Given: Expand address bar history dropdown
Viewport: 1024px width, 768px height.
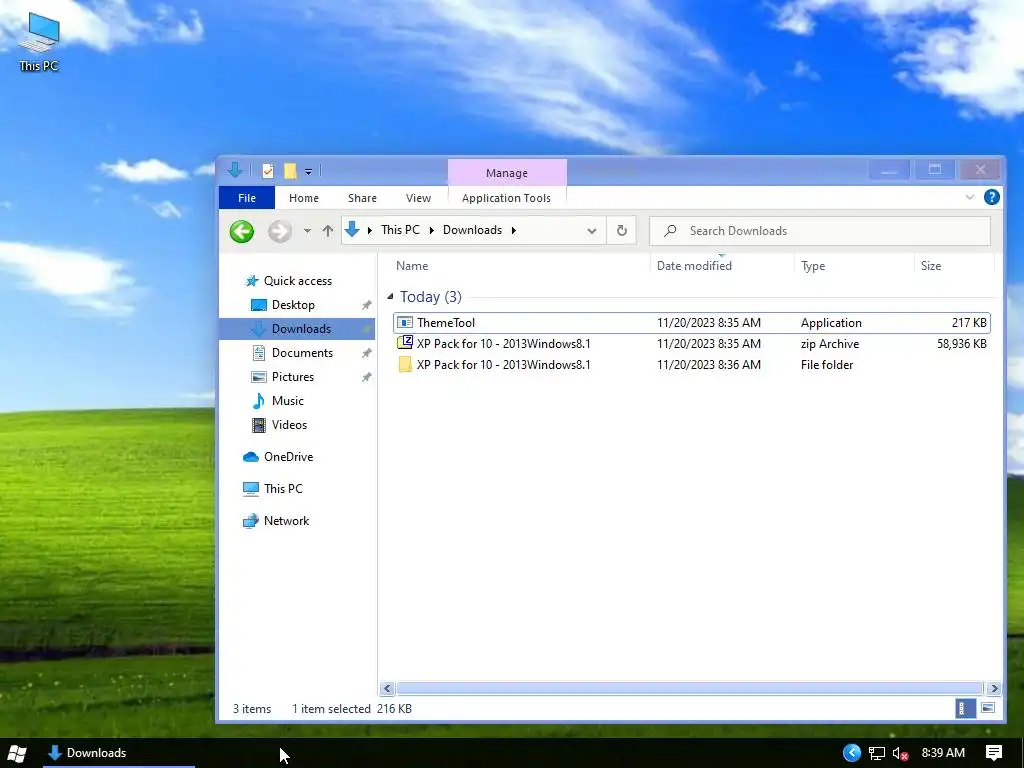Looking at the screenshot, I should 592,231.
